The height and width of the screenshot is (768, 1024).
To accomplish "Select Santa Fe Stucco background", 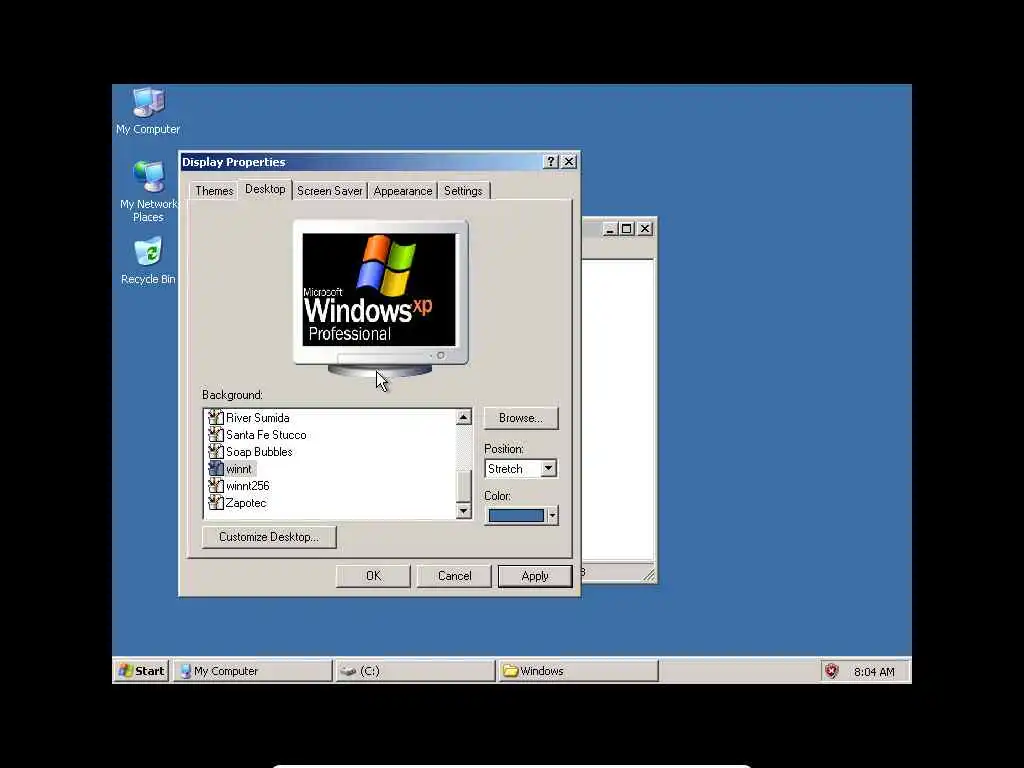I will coord(266,435).
